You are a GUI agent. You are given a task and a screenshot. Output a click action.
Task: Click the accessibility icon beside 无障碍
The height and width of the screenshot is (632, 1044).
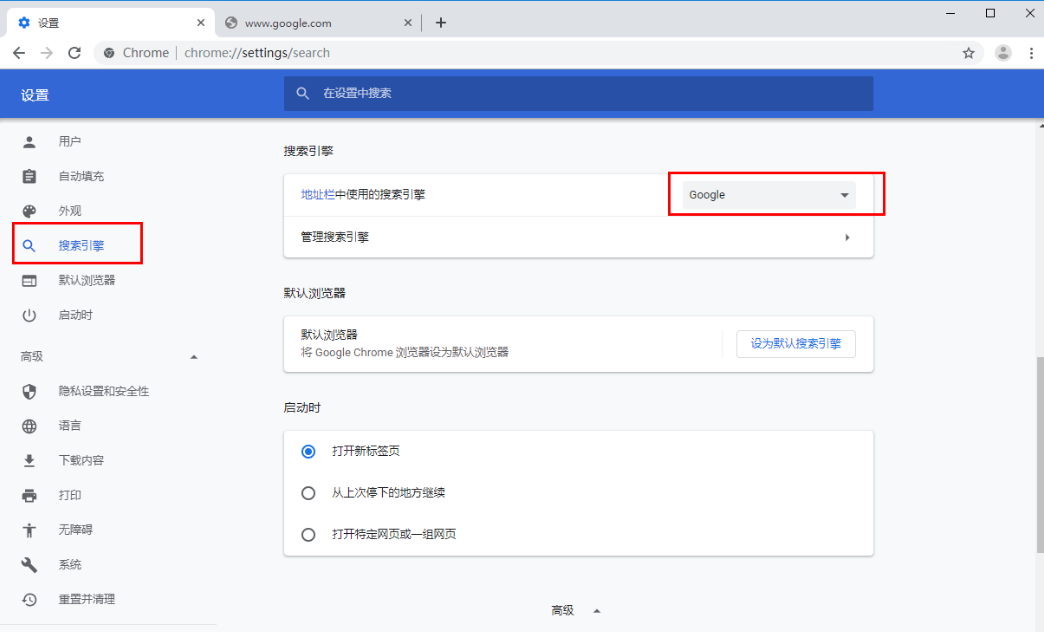(x=29, y=530)
